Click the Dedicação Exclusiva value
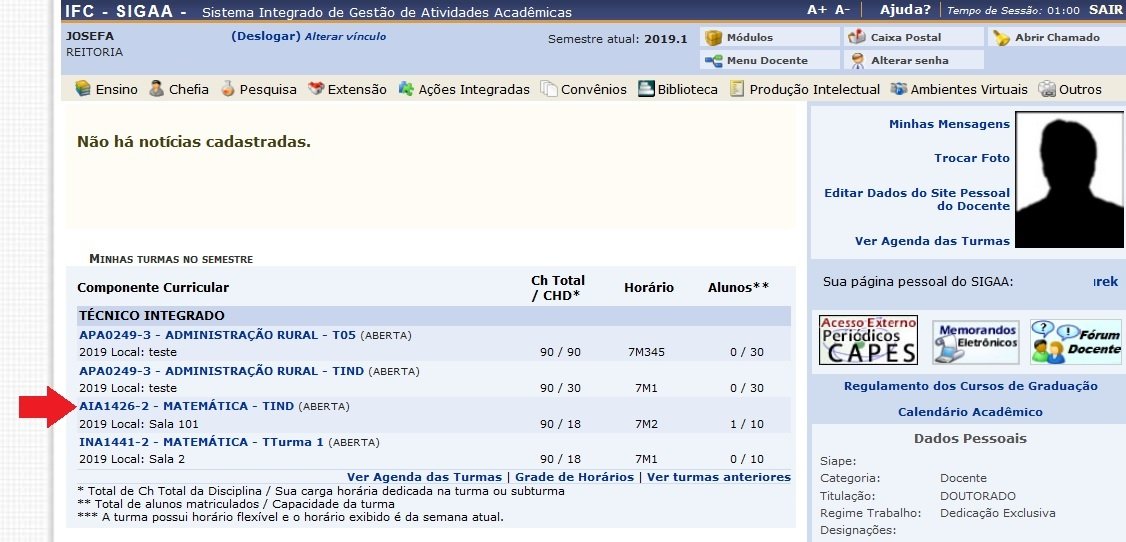This screenshot has height=542, width=1126. [997, 513]
